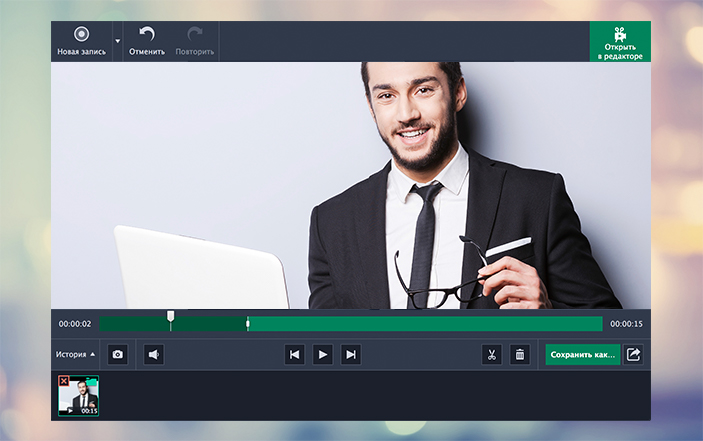Open sharing options with the share icon
The height and width of the screenshot is (441, 703).
point(633,354)
